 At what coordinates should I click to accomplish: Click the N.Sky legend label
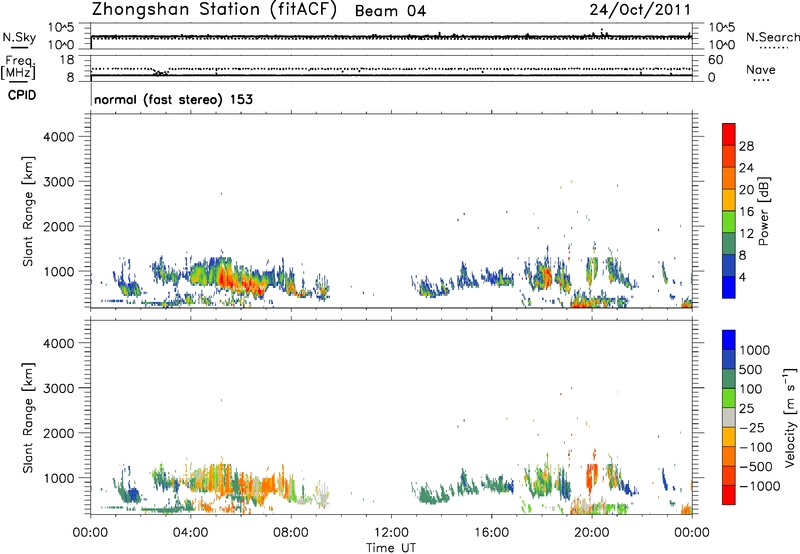[x=19, y=37]
